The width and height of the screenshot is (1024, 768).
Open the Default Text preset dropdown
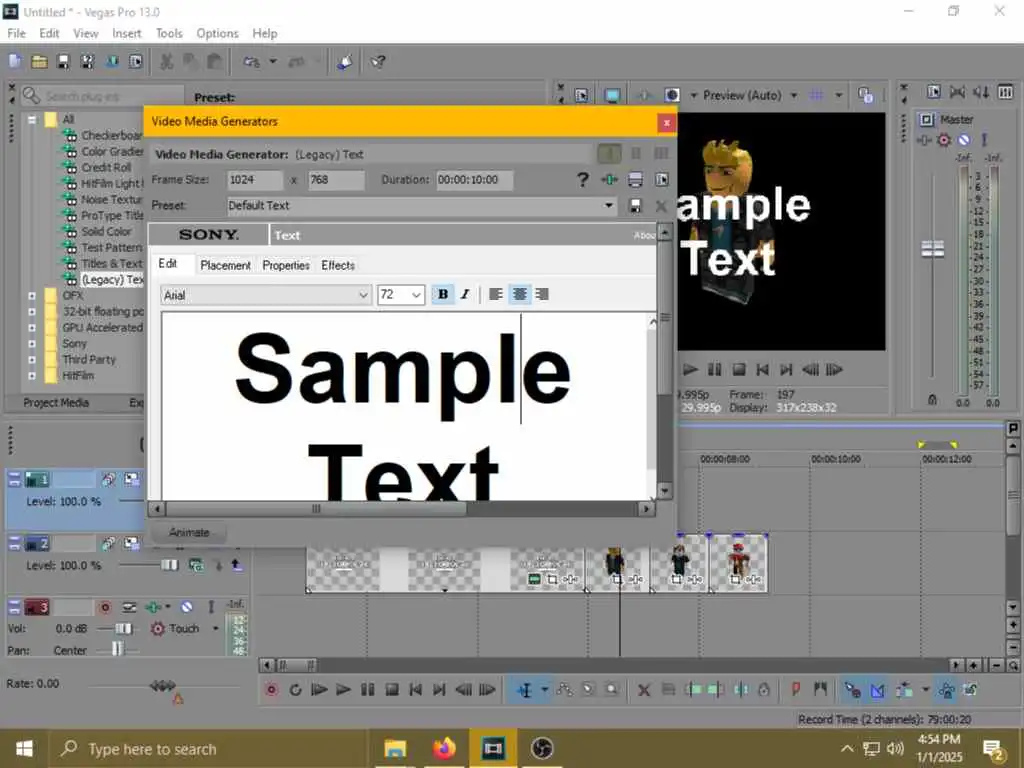point(609,206)
